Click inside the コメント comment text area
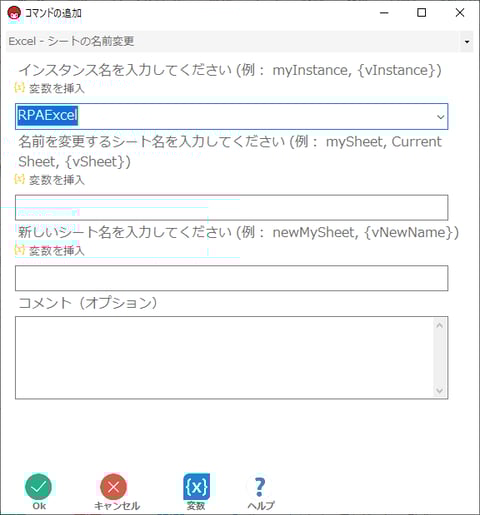This screenshot has width=480, height=515. pos(225,358)
